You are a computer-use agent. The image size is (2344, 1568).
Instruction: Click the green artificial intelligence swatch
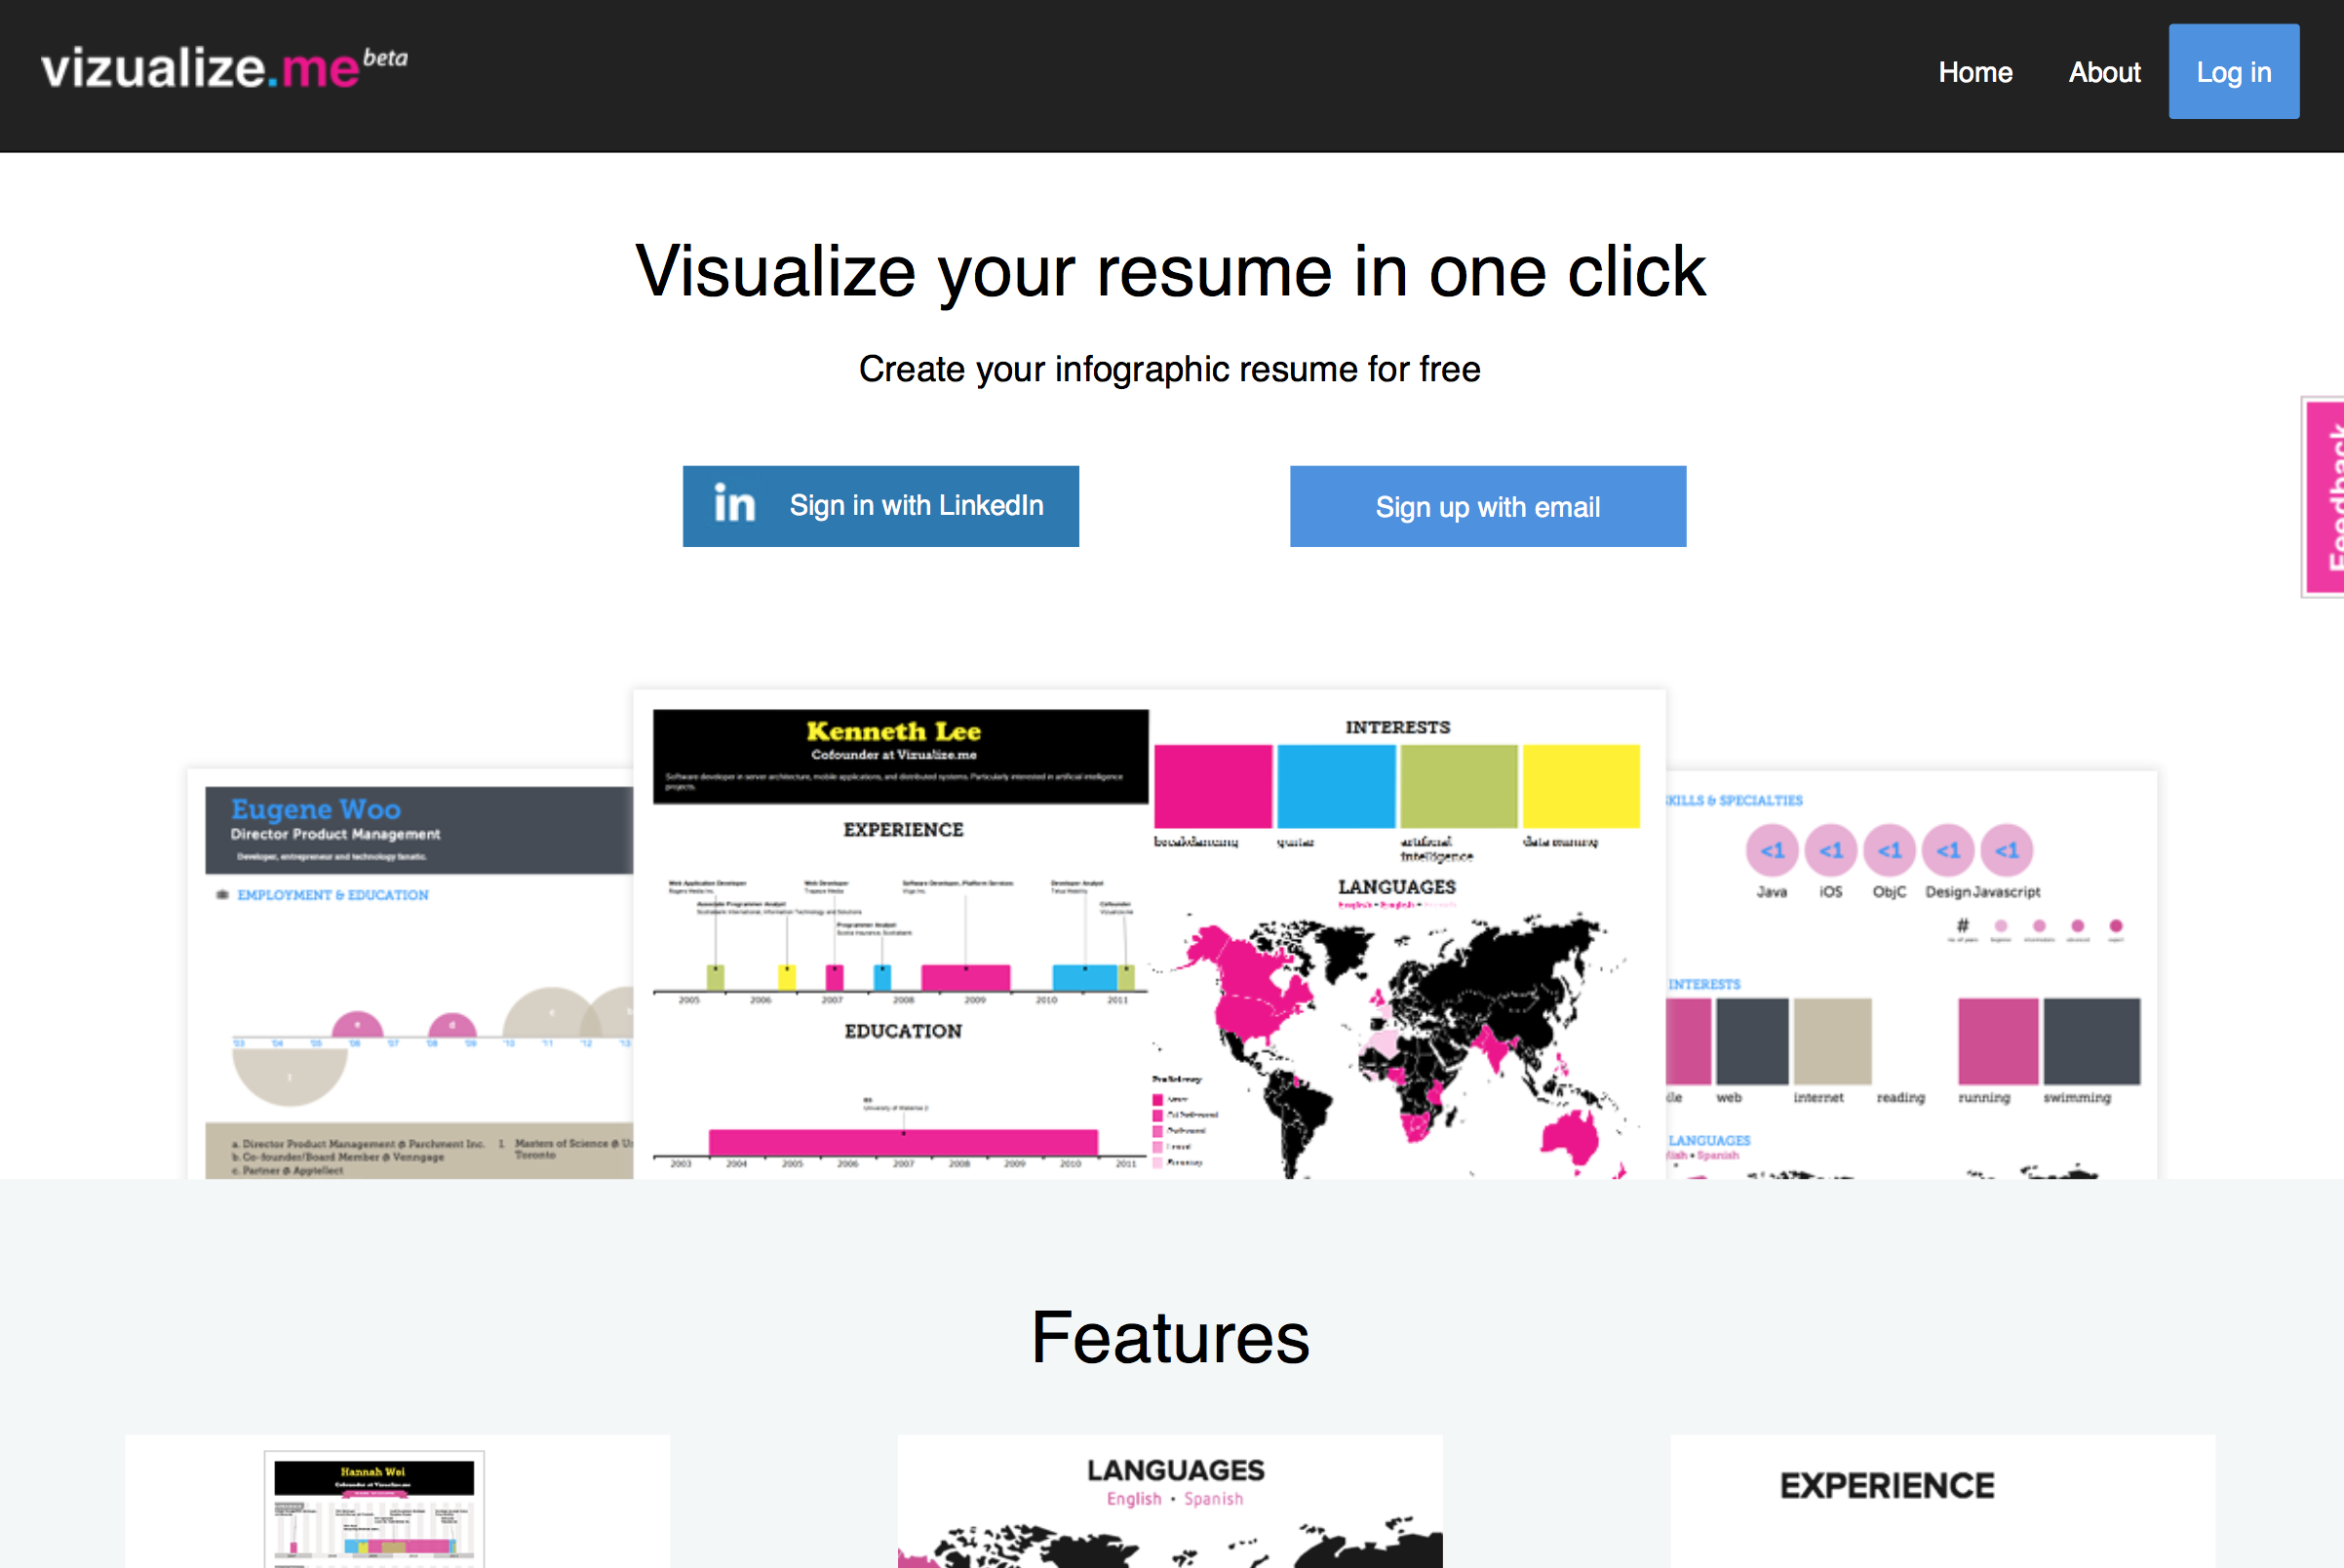point(1459,786)
